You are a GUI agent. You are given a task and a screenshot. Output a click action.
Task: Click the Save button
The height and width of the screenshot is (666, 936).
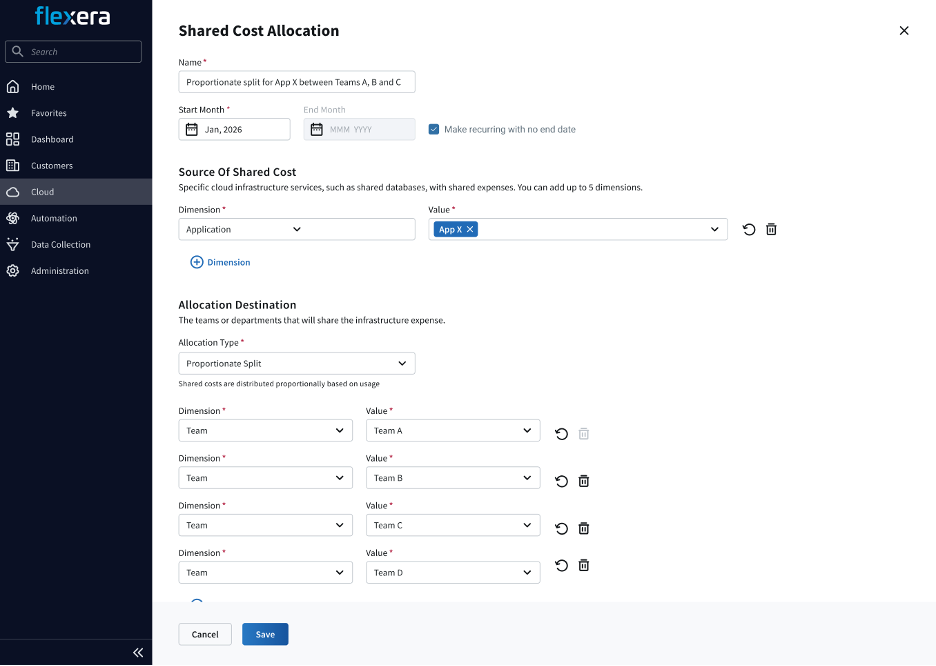(265, 634)
